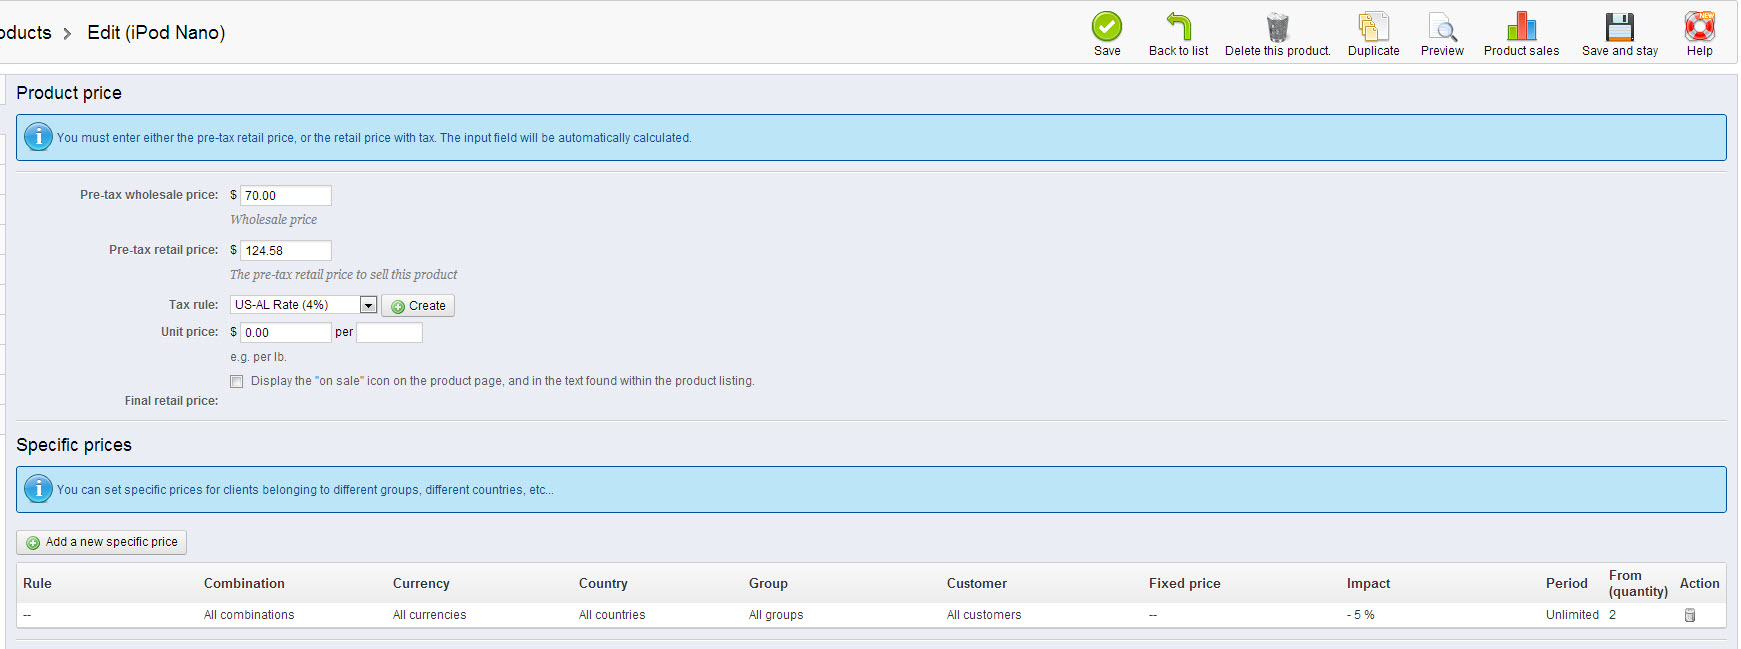1741x649 pixels.
Task: Click info icon in Product price notice
Action: (x=38, y=137)
